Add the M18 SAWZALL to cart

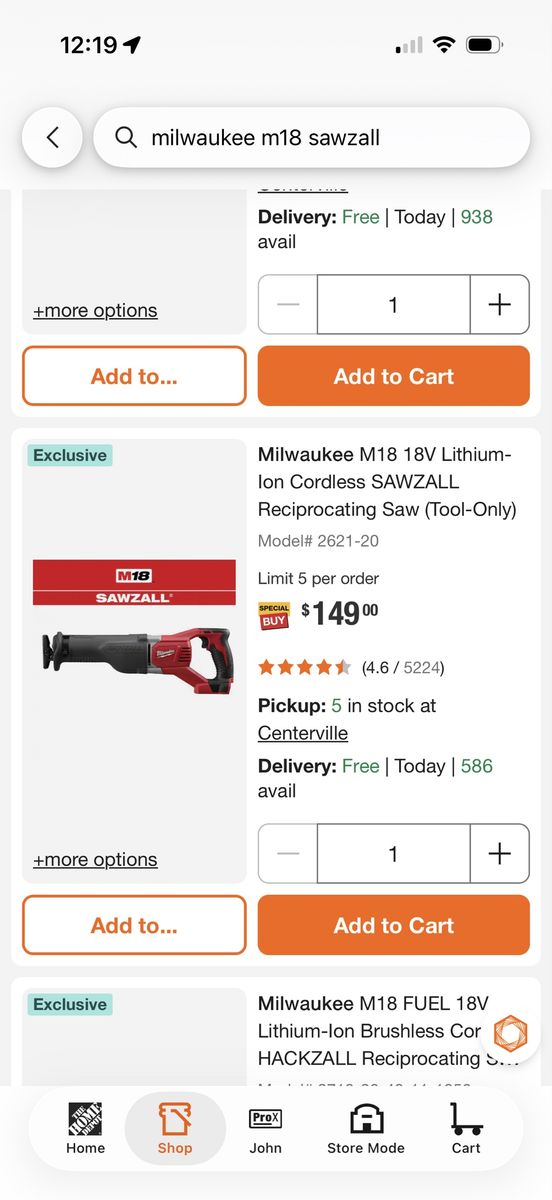pyautogui.click(x=394, y=925)
